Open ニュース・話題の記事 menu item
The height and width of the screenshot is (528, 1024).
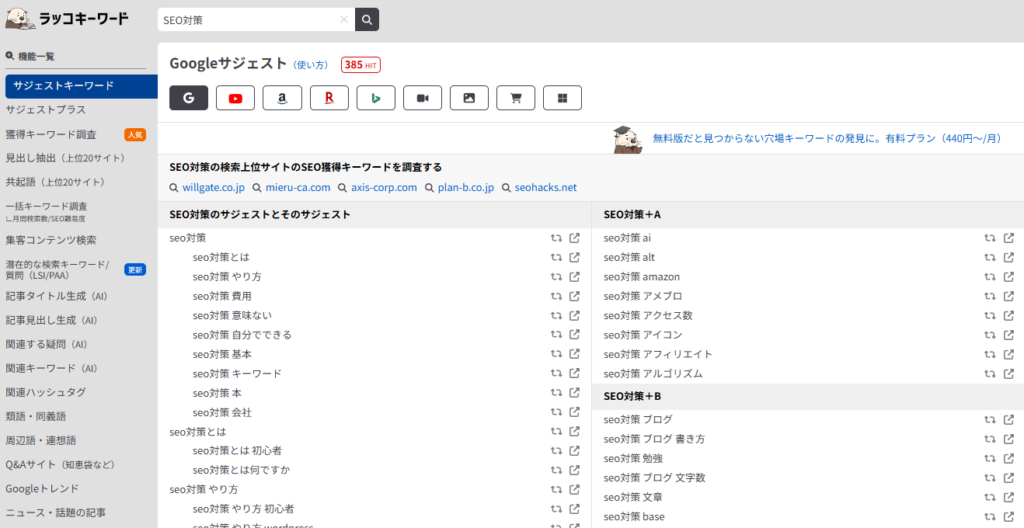56,513
